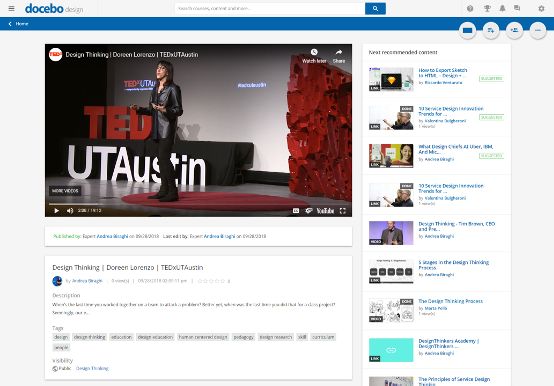Open the messages chat icon

point(517,8)
